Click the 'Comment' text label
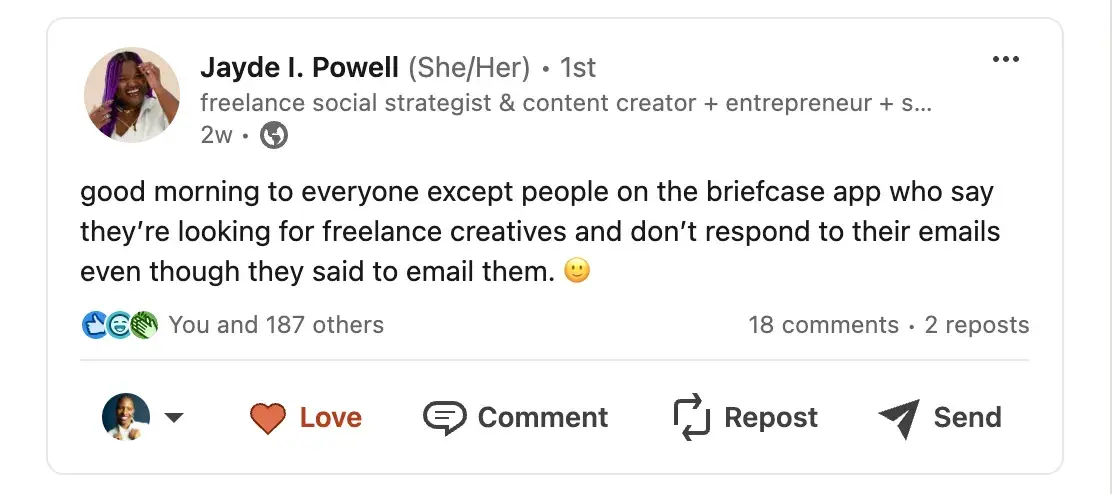 pos(542,418)
